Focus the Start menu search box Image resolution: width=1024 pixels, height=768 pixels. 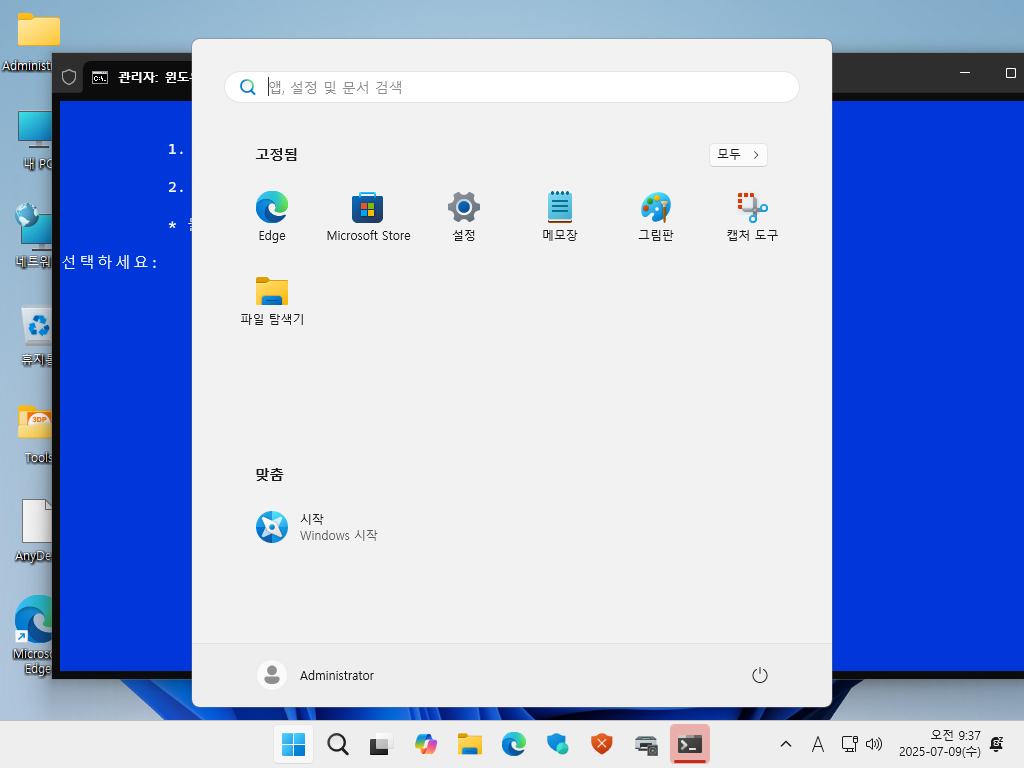pos(512,87)
